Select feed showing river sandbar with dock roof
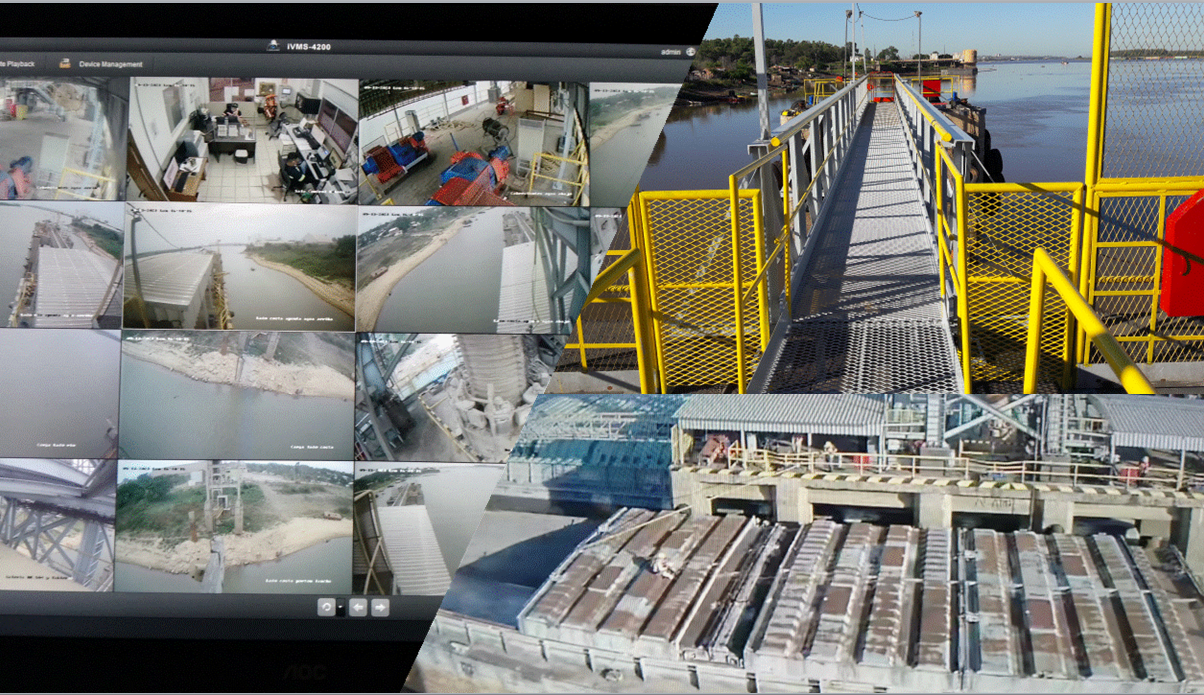The height and width of the screenshot is (695, 1204). click(239, 266)
